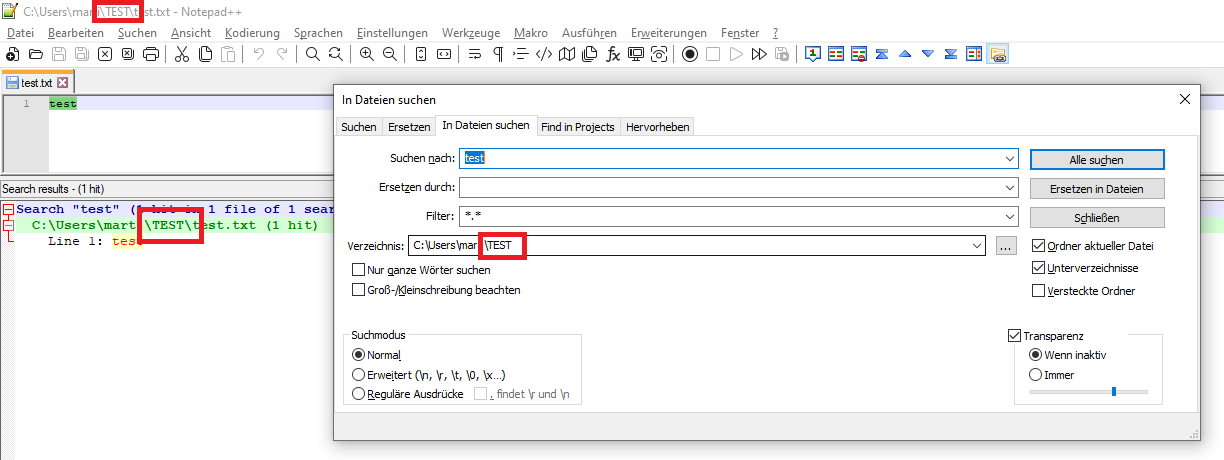
Task: Open the Erweiterungen menu
Action: point(668,33)
